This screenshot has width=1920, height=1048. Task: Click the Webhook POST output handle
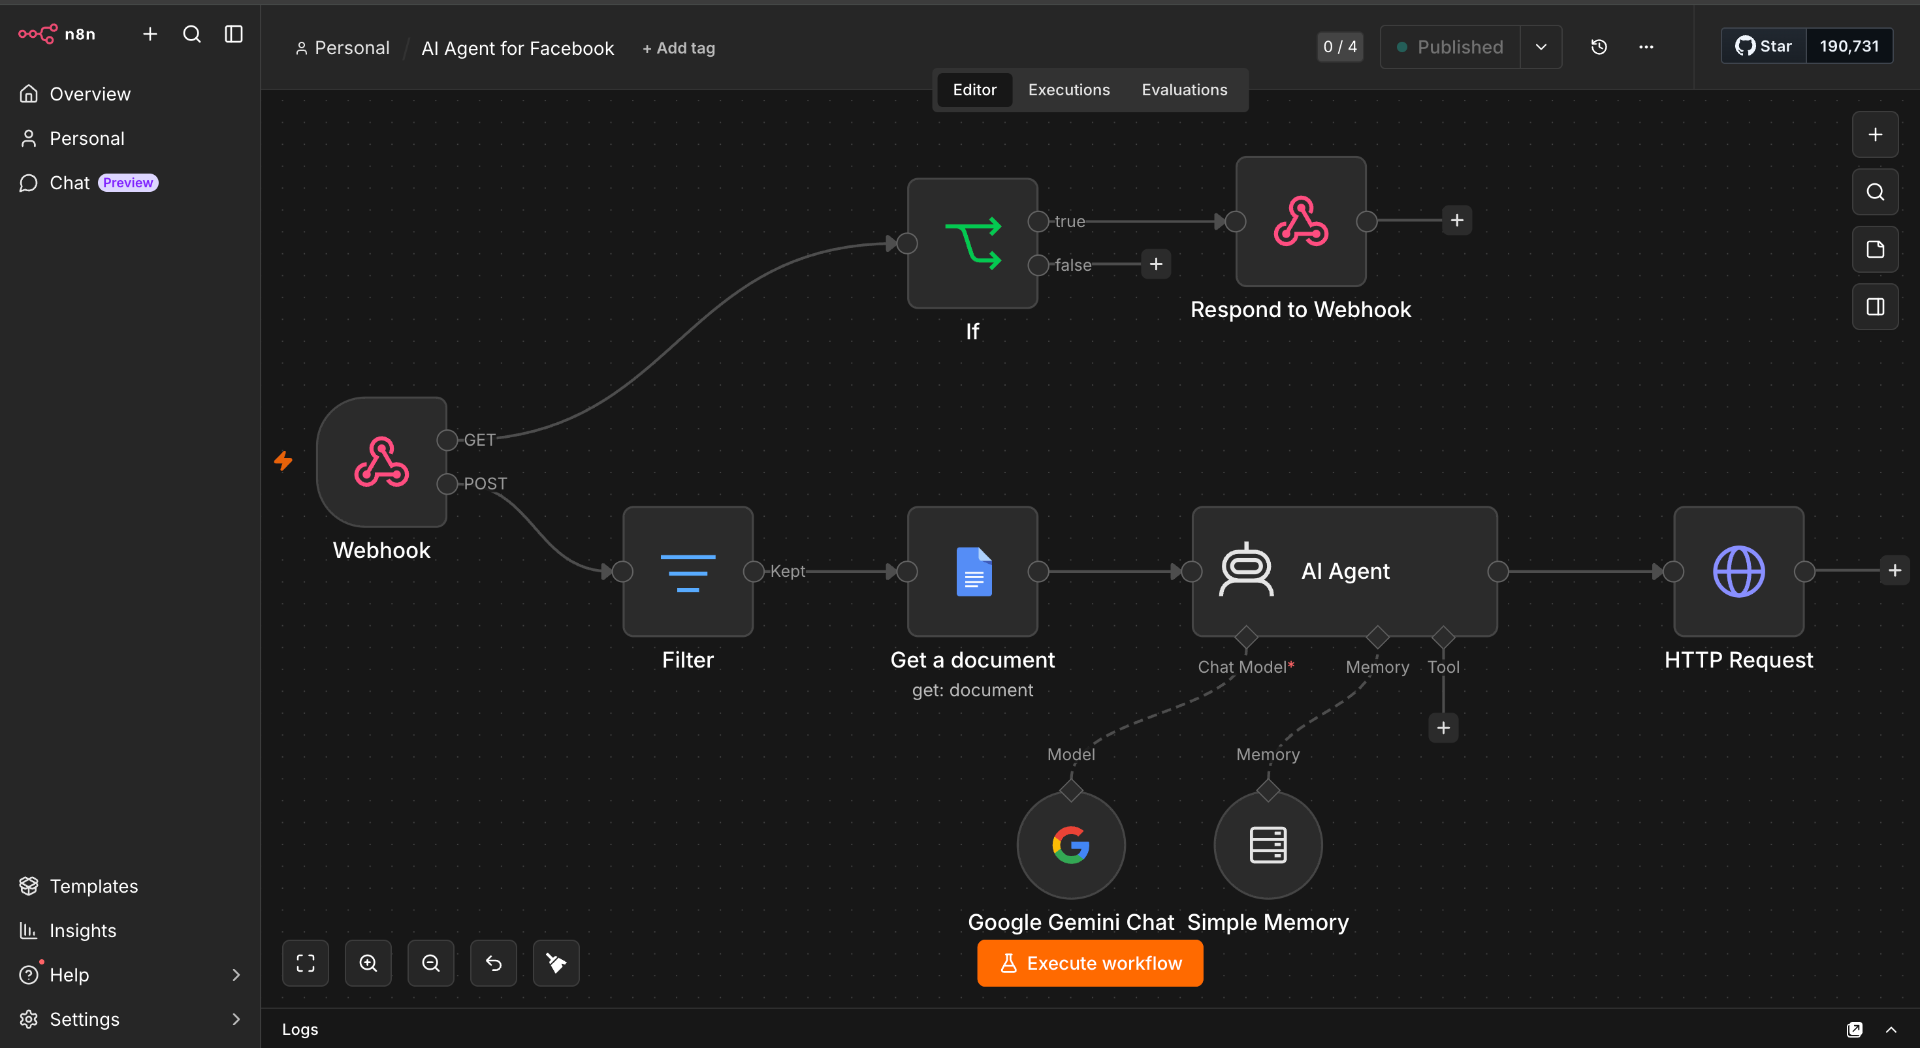pos(447,484)
